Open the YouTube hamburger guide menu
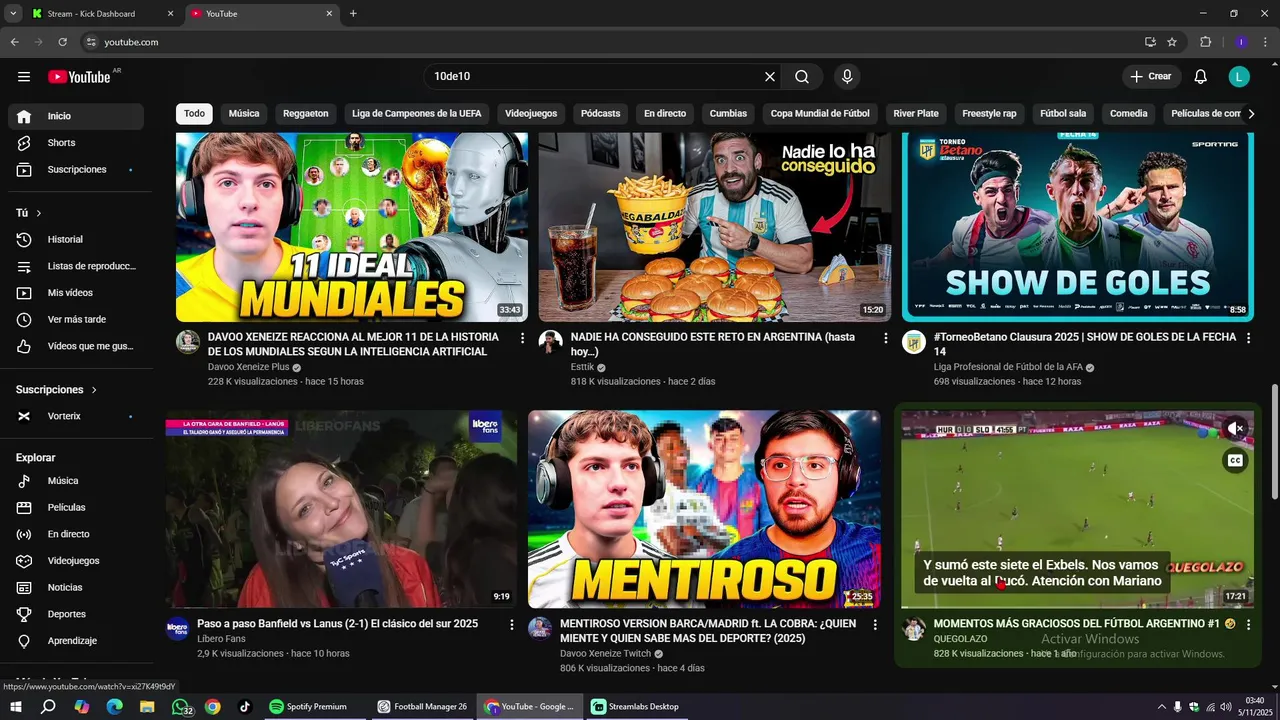Image resolution: width=1280 pixels, height=720 pixels. coord(24,77)
